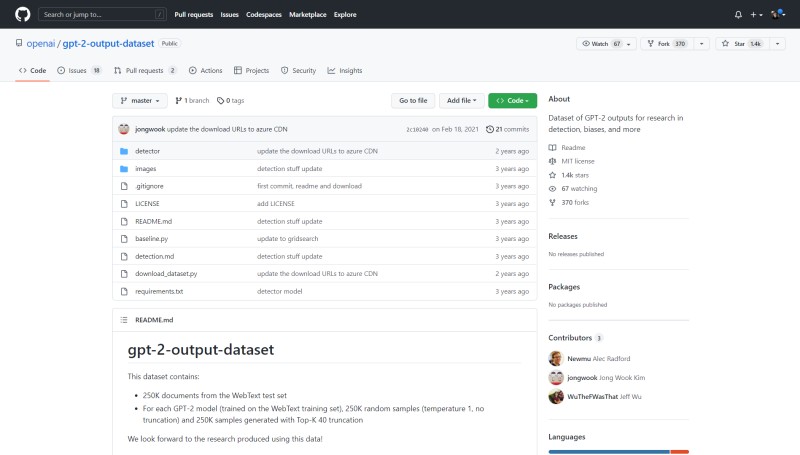The height and width of the screenshot is (455, 800).
Task: Open the Releases sidebar heading
Action: tap(563, 236)
